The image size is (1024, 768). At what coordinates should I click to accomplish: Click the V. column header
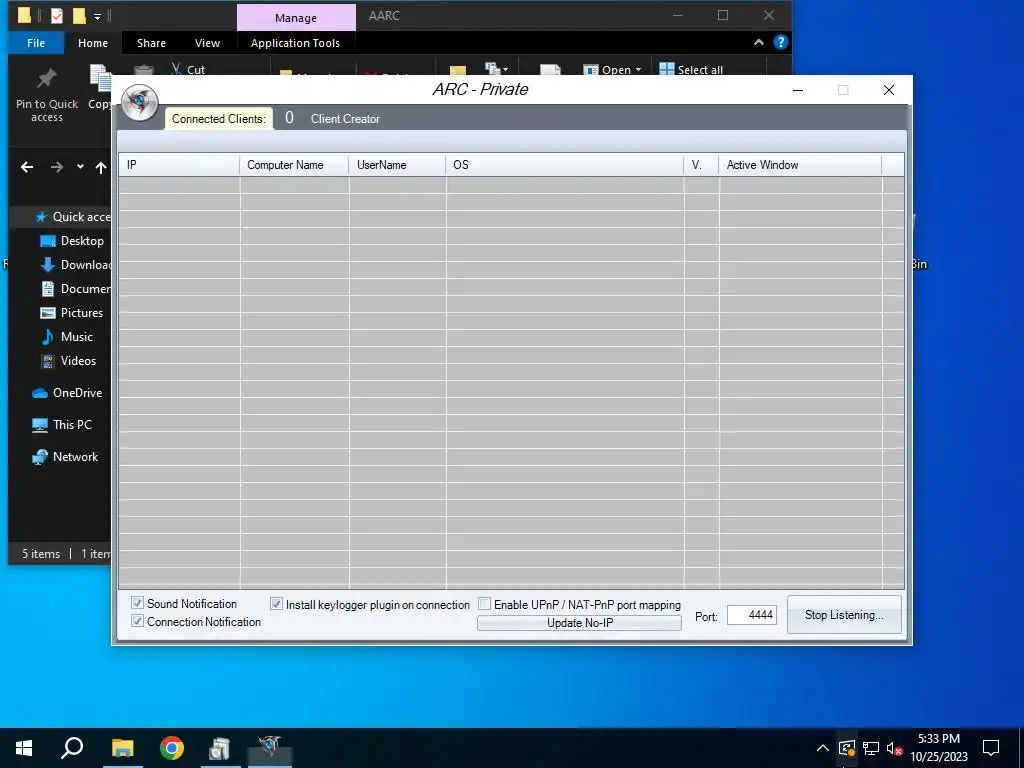tap(701, 165)
